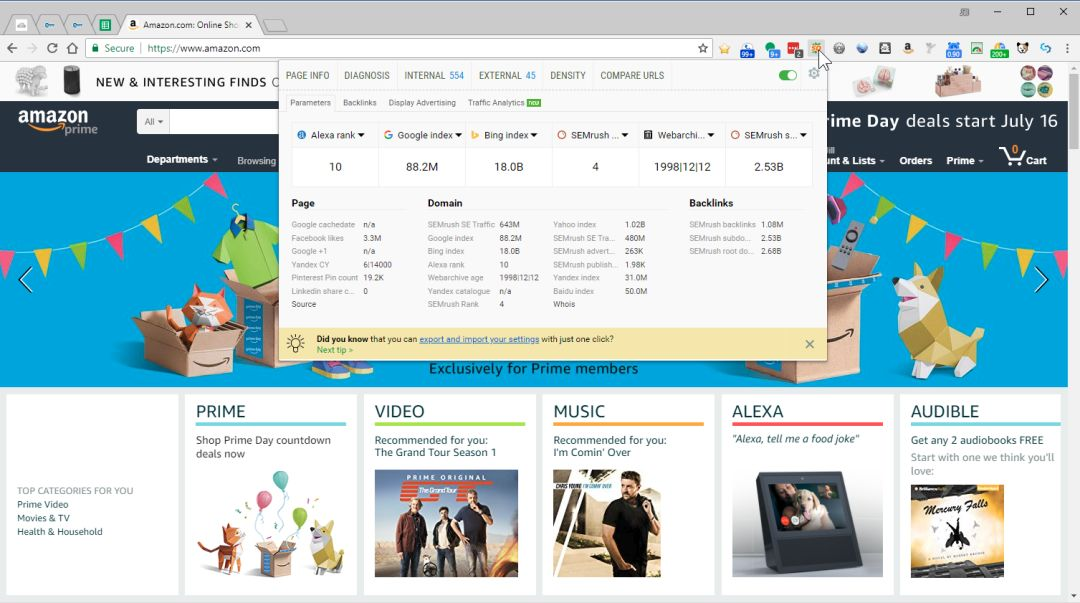1080x603 pixels.
Task: Show next banner slide
Action: click(x=1041, y=279)
